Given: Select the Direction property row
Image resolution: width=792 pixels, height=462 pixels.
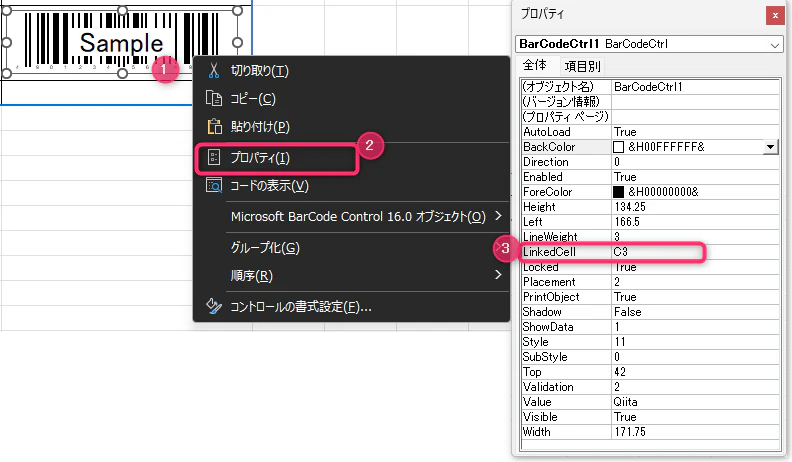Looking at the screenshot, I should point(650,162).
